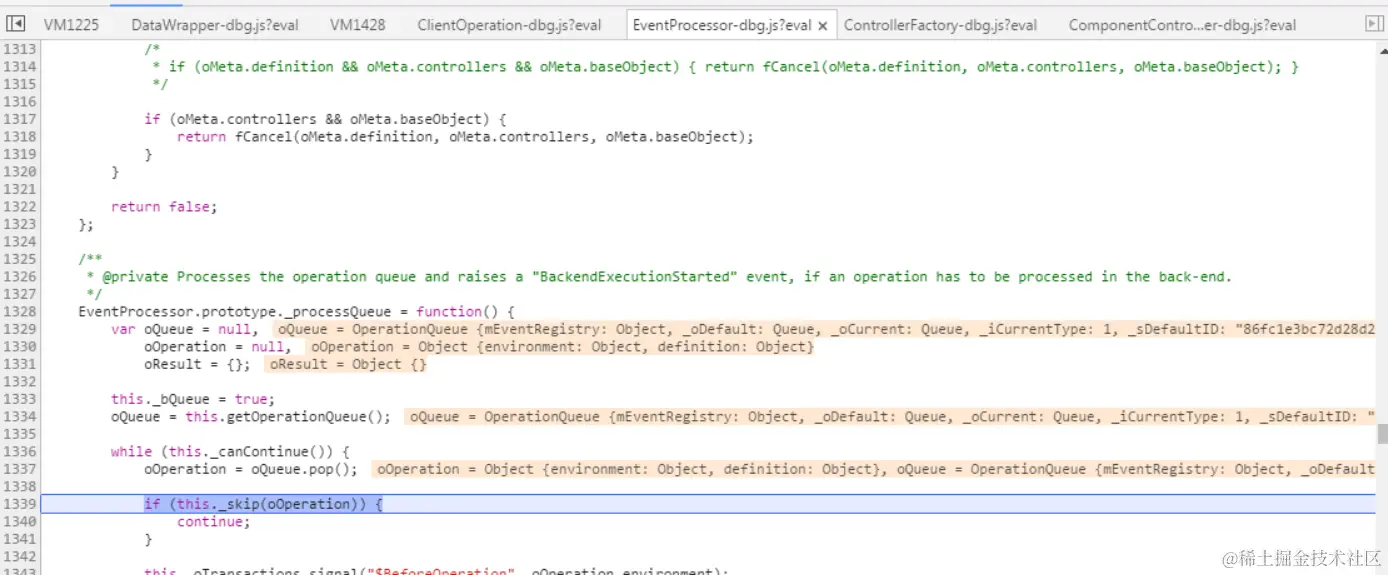This screenshot has height=575, width=1388.
Task: Close the EventProcessor-dbg.js tab
Action: tap(822, 26)
